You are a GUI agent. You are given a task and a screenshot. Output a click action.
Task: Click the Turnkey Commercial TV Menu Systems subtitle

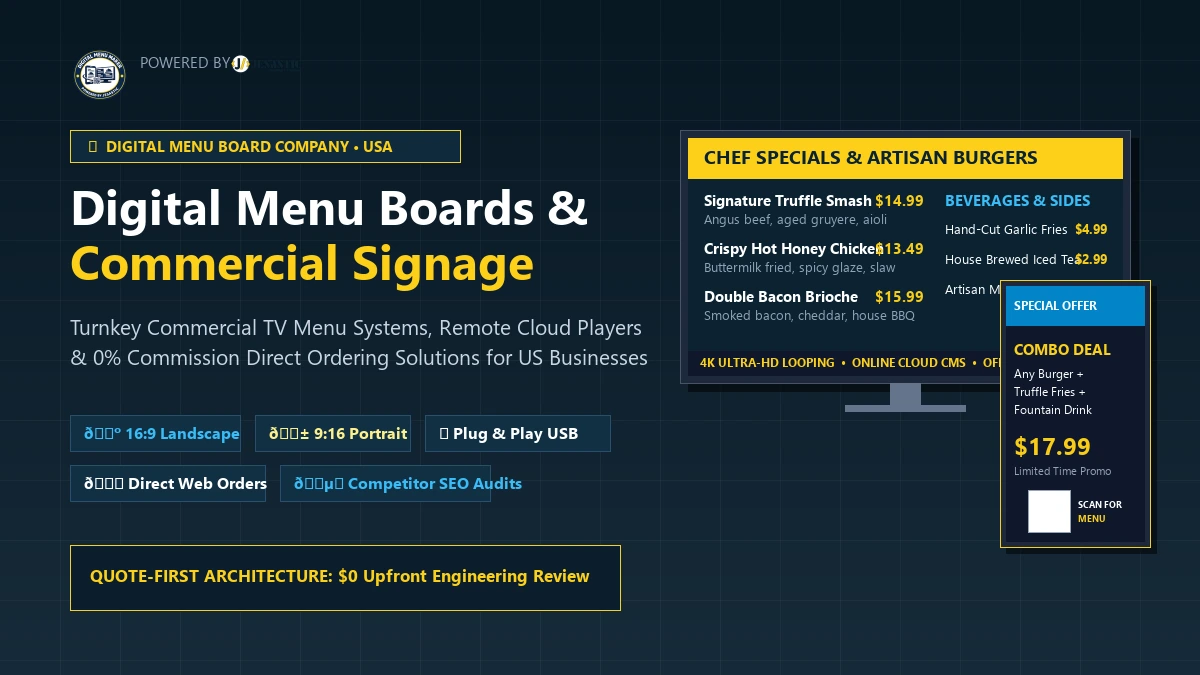(359, 342)
